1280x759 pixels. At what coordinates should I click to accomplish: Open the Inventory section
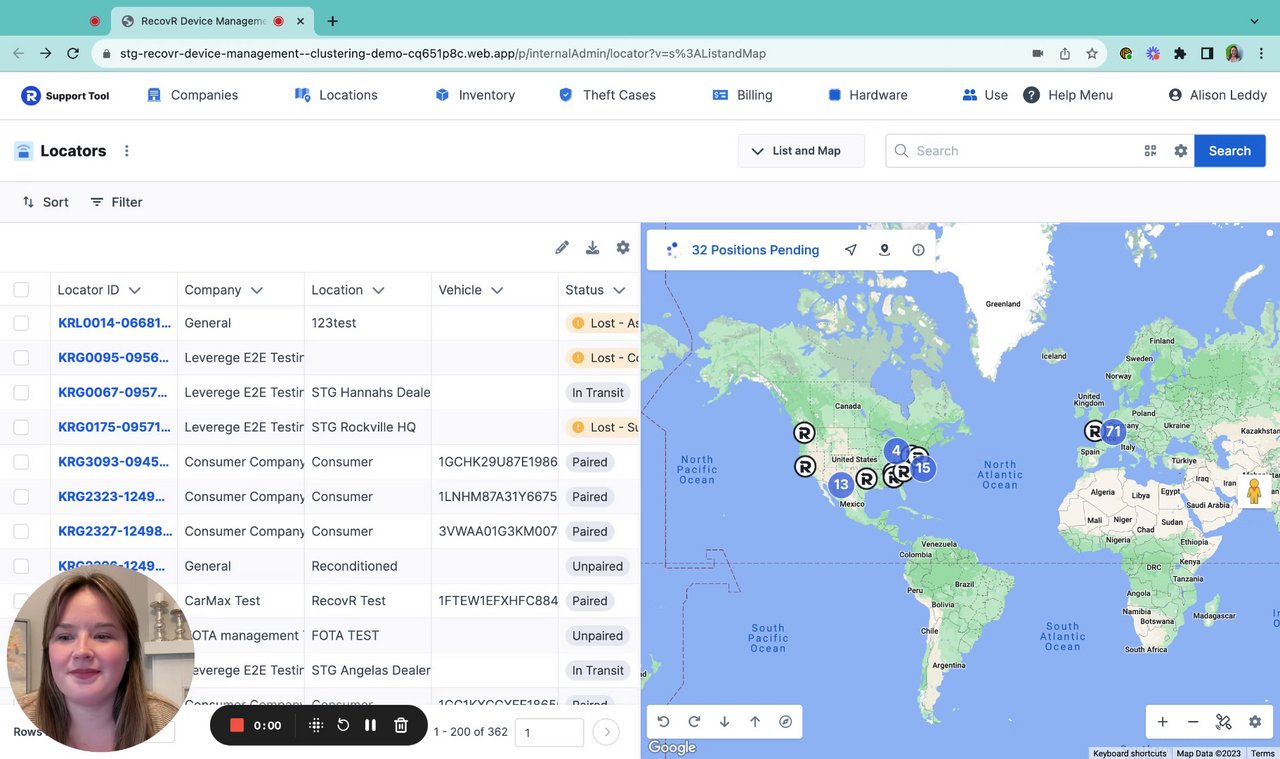tap(475, 95)
